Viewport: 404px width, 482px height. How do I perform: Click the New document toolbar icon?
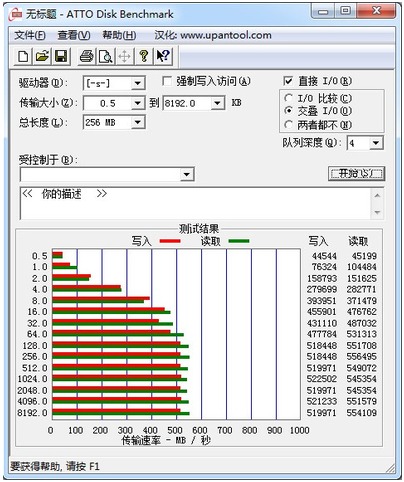pyautogui.click(x=23, y=56)
